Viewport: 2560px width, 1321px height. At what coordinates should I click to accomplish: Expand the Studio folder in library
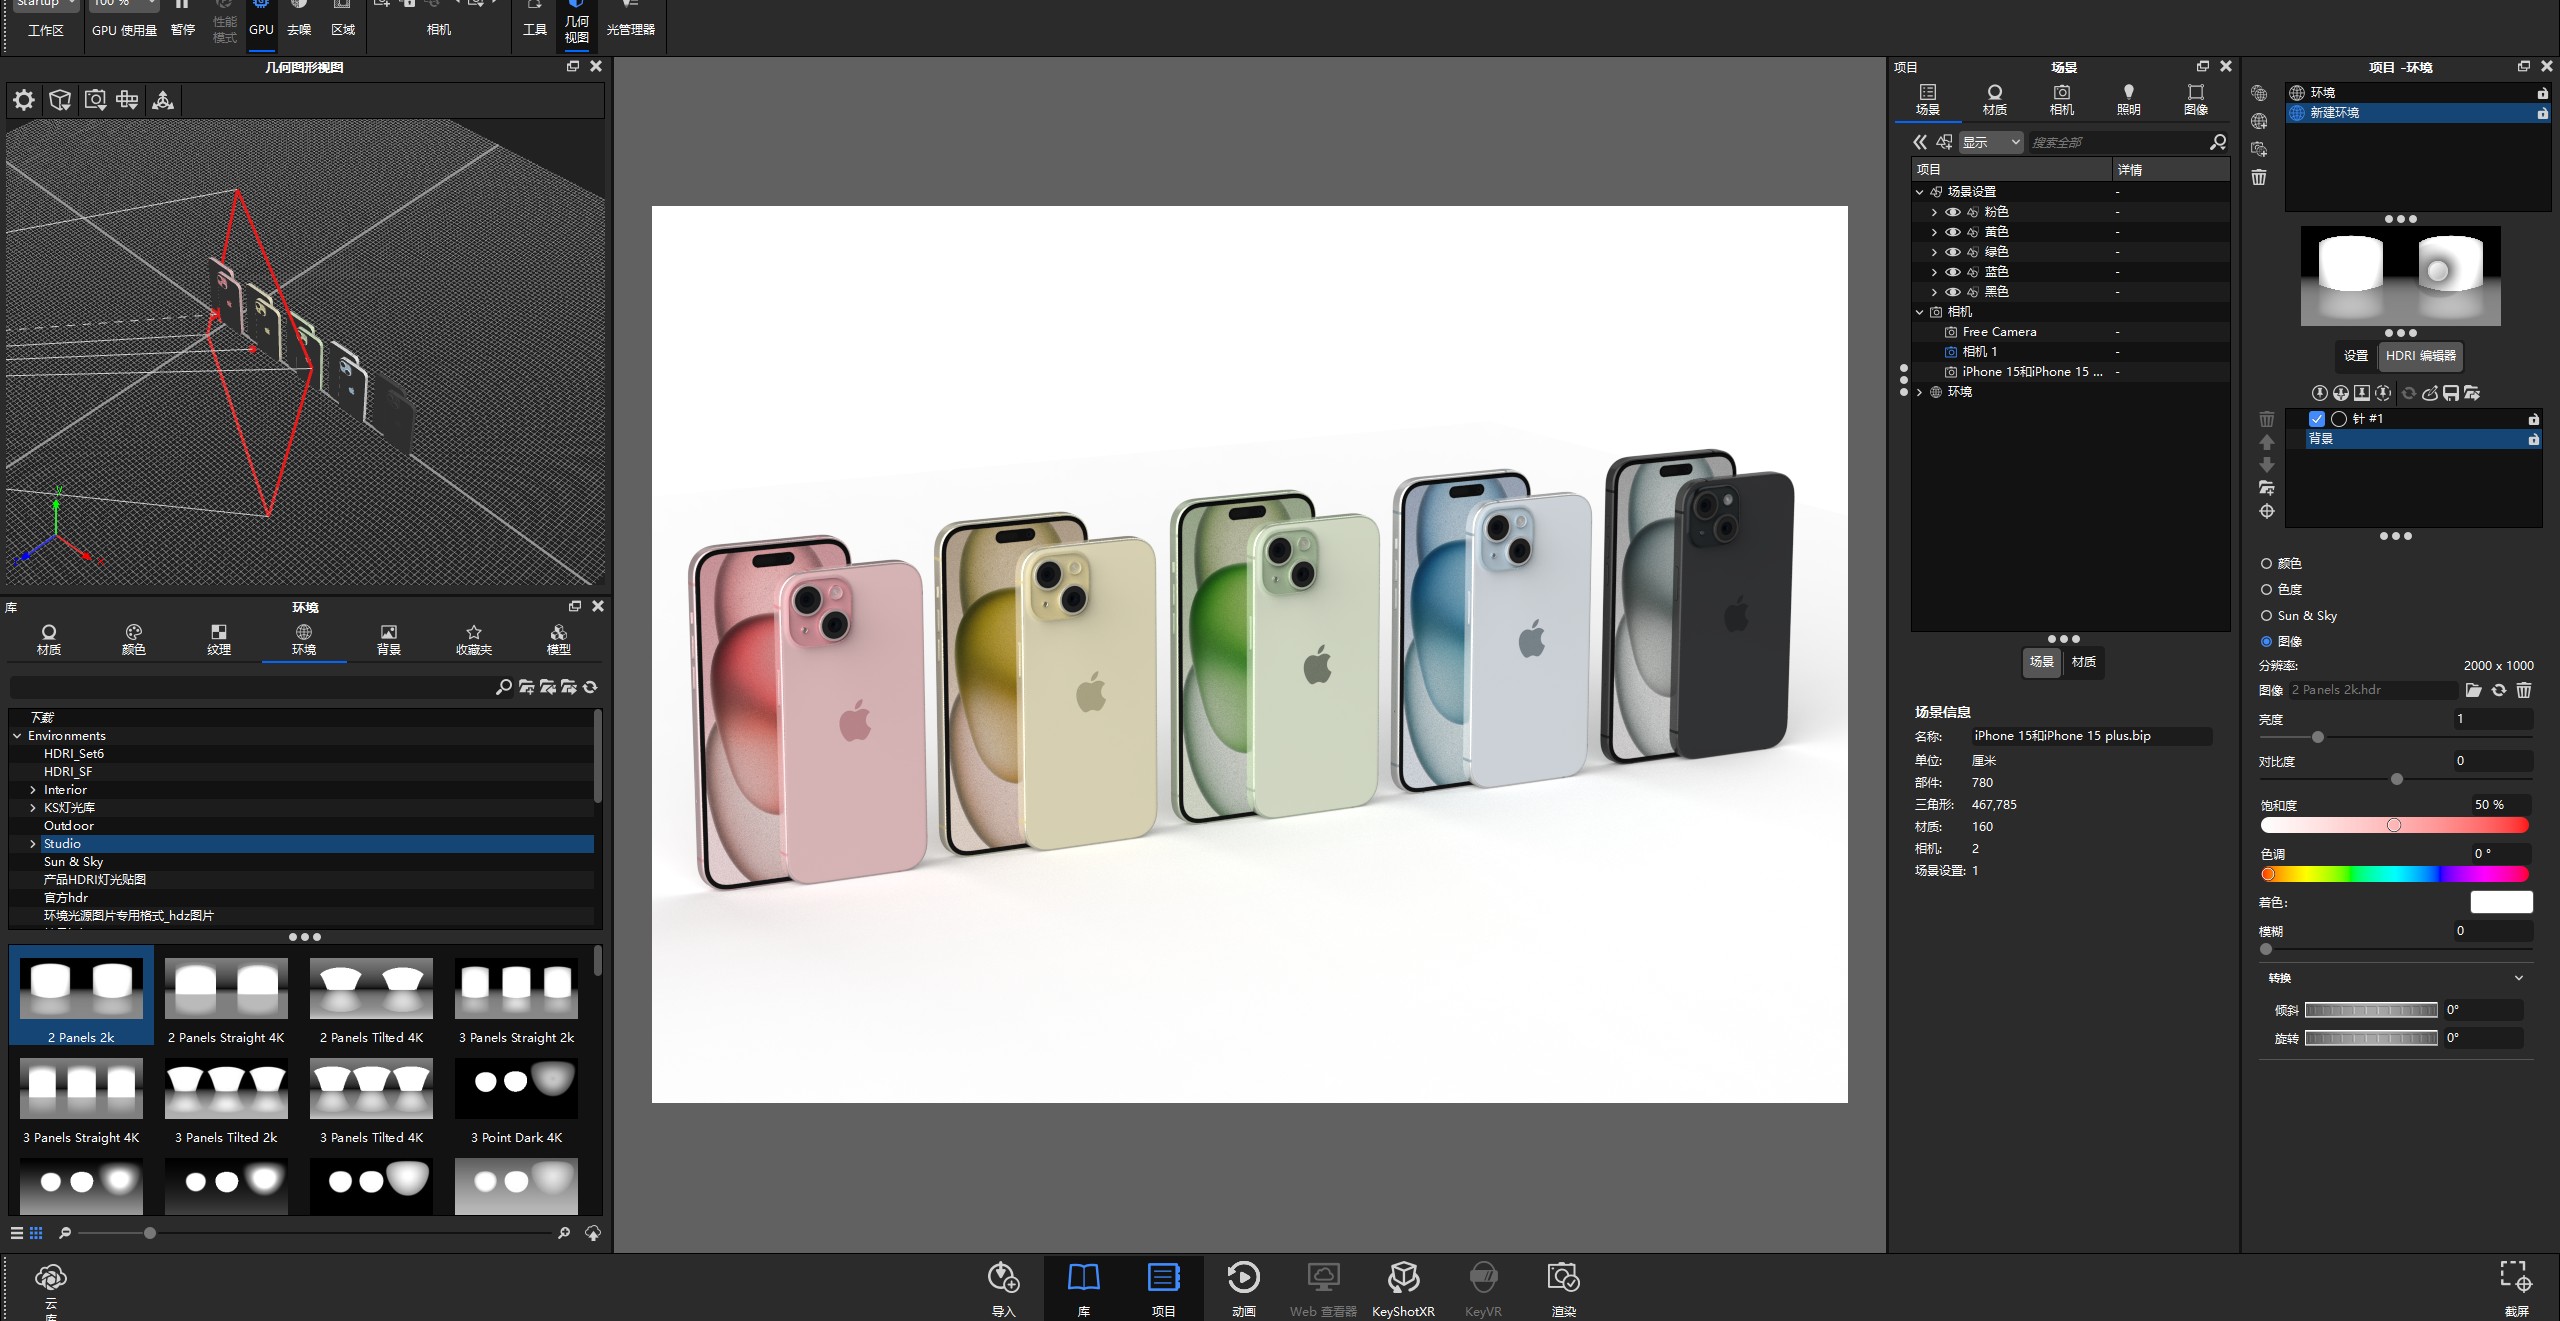click(32, 844)
